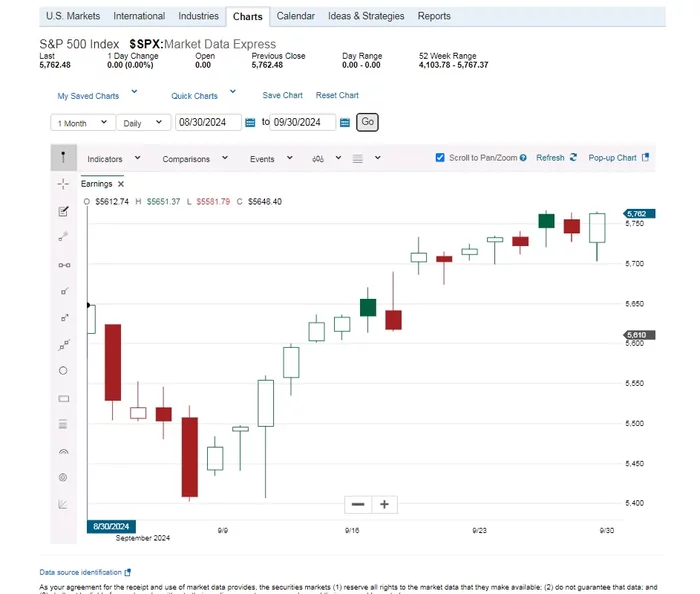This screenshot has width=700, height=594.
Task: Expand My Saved Charts chevron
Action: point(134,91)
